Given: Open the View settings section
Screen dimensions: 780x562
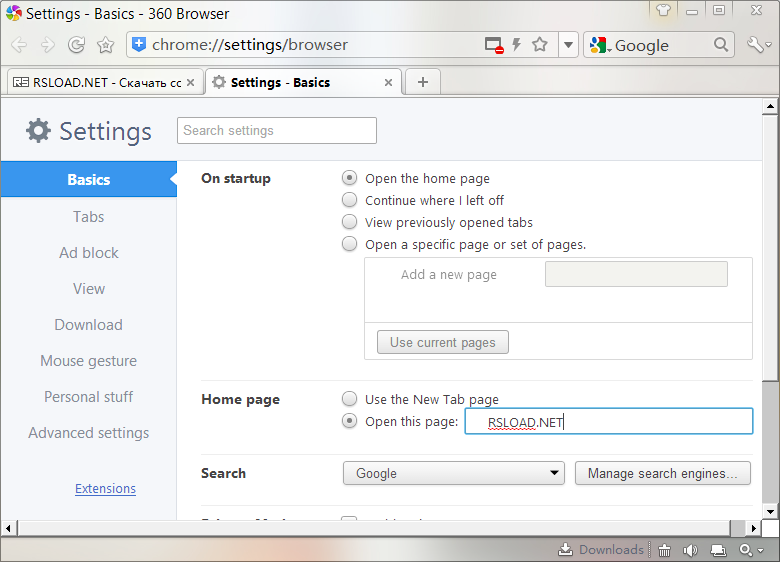Looking at the screenshot, I should tap(89, 289).
